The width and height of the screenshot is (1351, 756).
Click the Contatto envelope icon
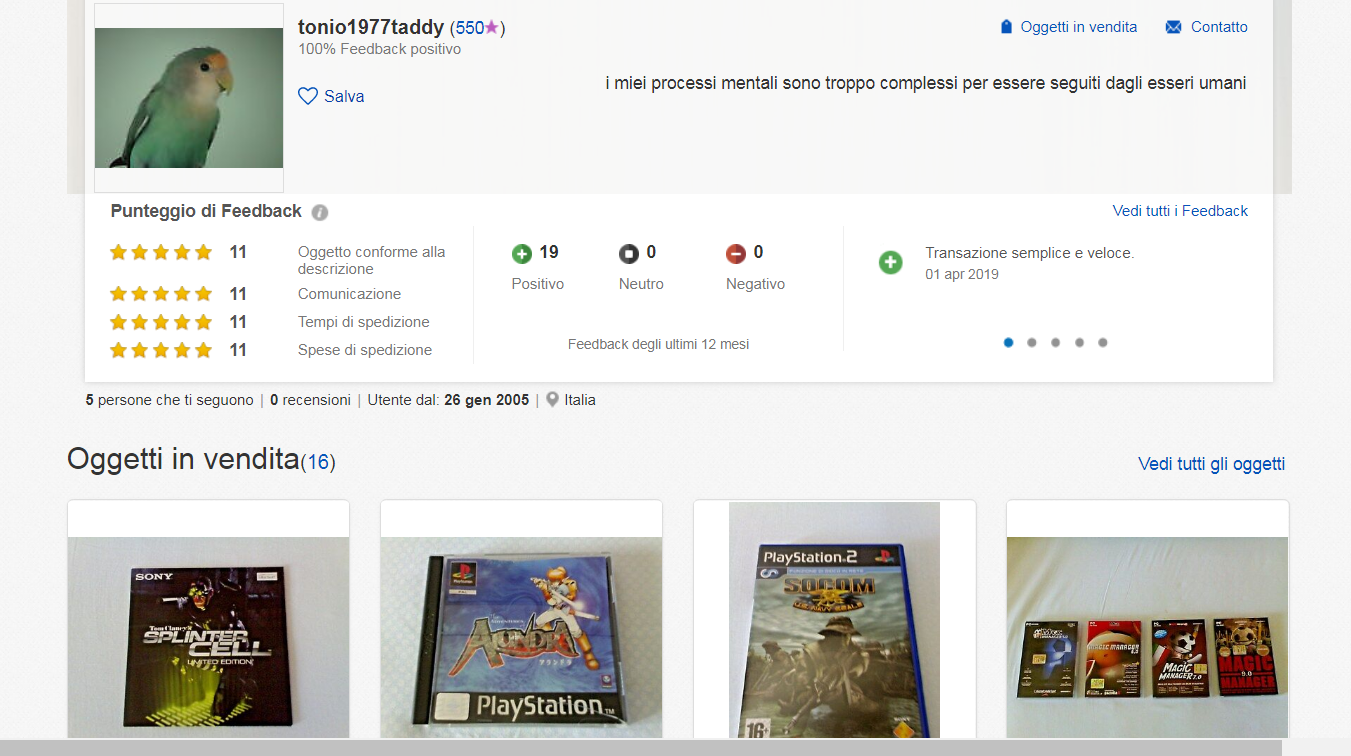(x=1174, y=27)
